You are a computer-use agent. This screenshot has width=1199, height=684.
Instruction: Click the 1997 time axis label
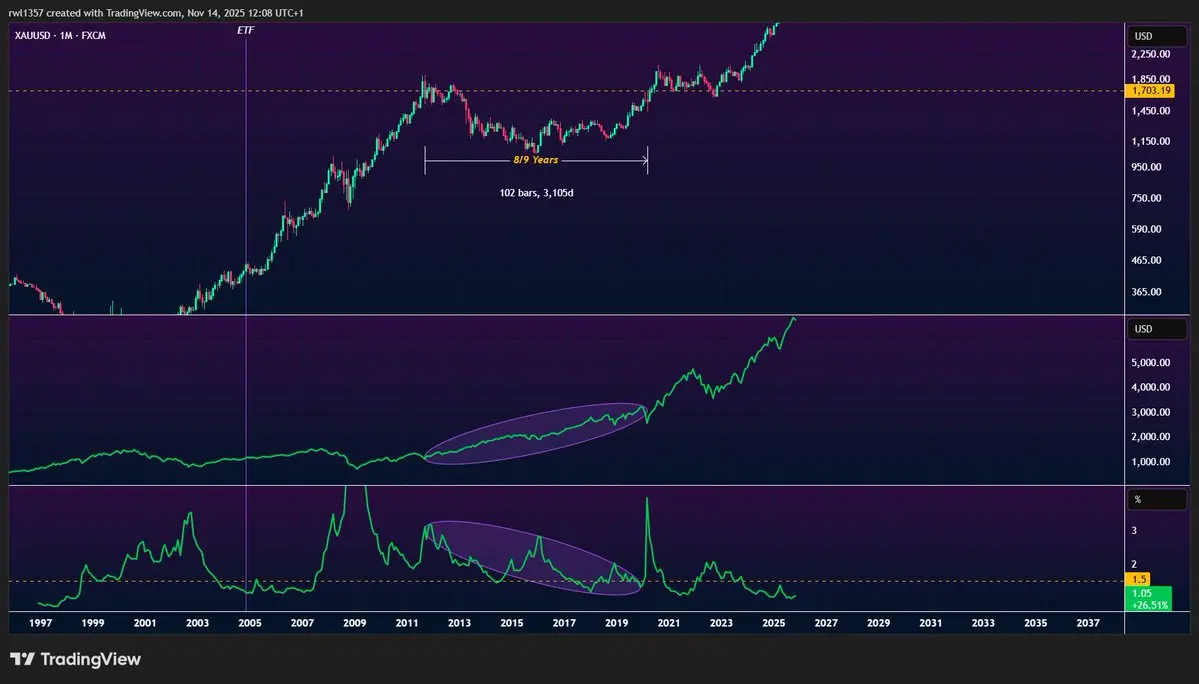[41, 623]
